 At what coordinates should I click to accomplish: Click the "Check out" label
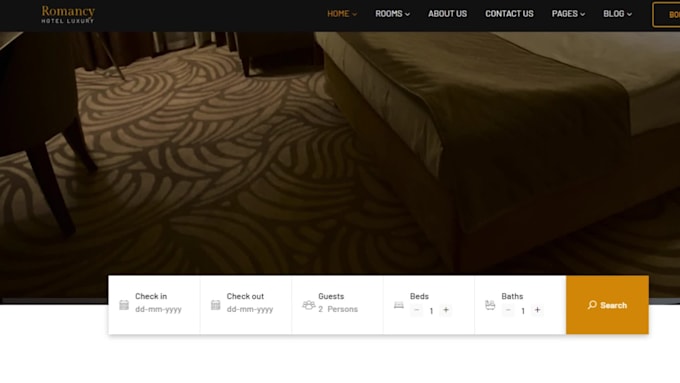coord(245,296)
